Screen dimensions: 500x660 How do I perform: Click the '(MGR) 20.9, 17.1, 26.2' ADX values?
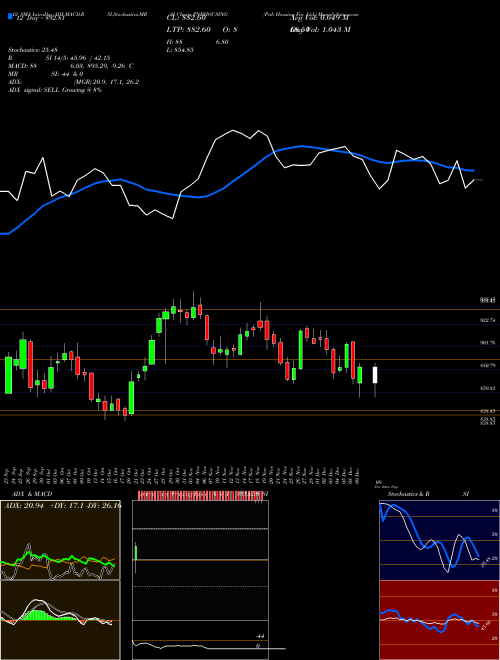(106, 82)
